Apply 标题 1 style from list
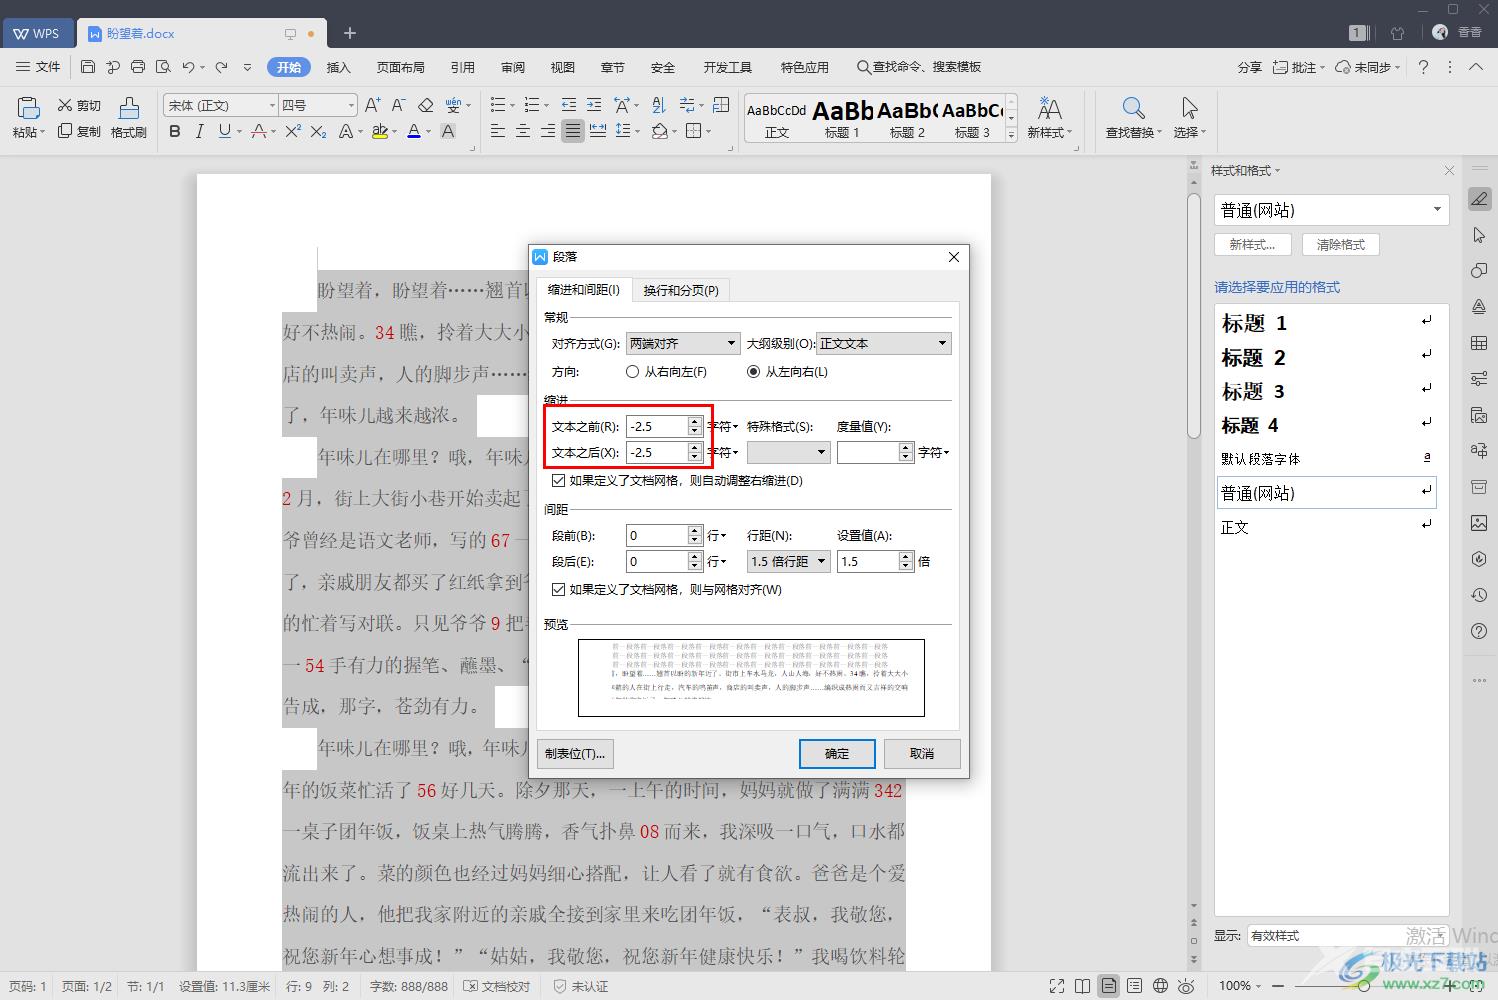Image resolution: width=1498 pixels, height=1000 pixels. point(1325,323)
